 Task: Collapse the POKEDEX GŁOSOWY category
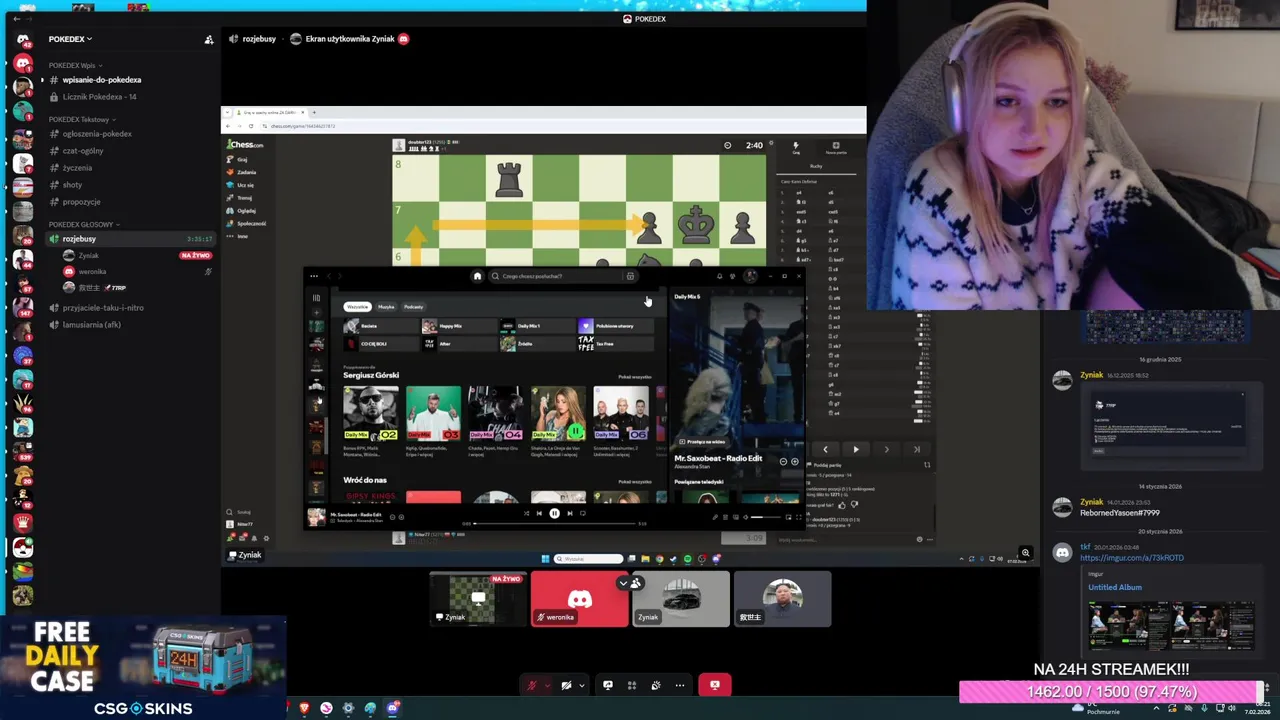pyautogui.click(x=84, y=224)
